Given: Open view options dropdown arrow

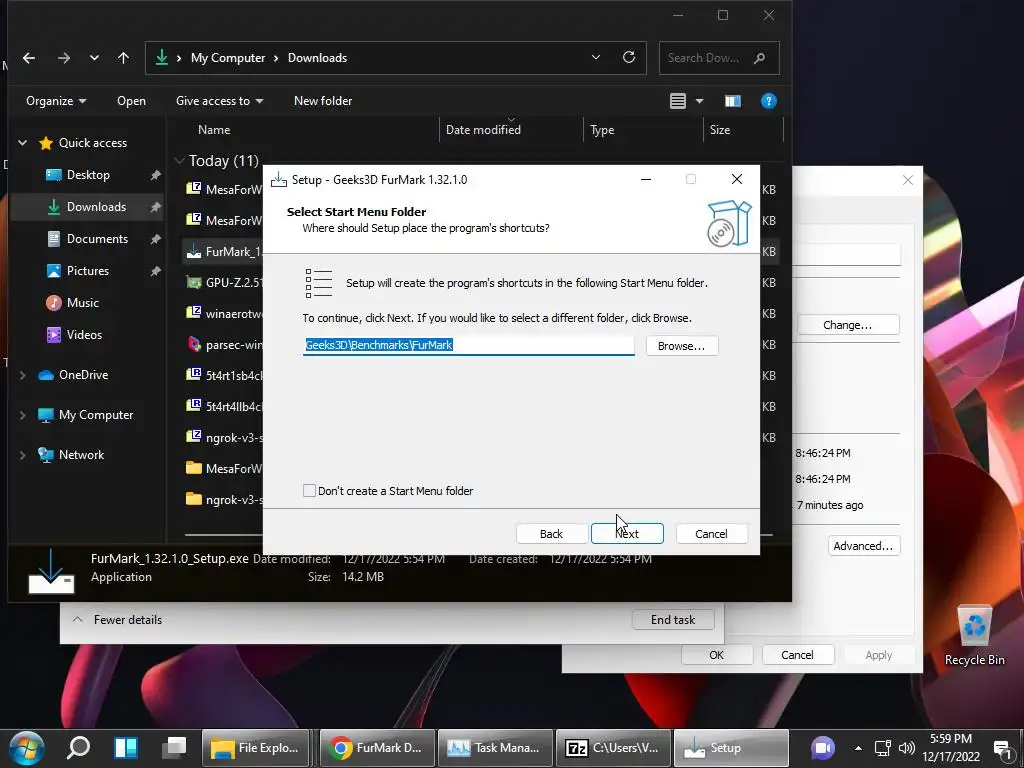Looking at the screenshot, I should (699, 101).
